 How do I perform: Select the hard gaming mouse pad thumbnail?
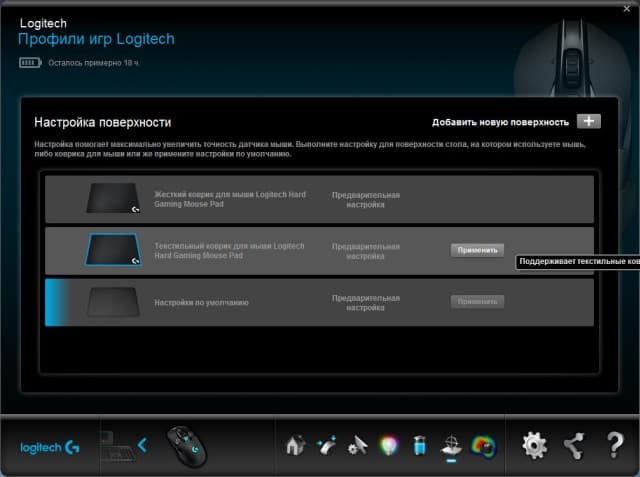point(113,198)
